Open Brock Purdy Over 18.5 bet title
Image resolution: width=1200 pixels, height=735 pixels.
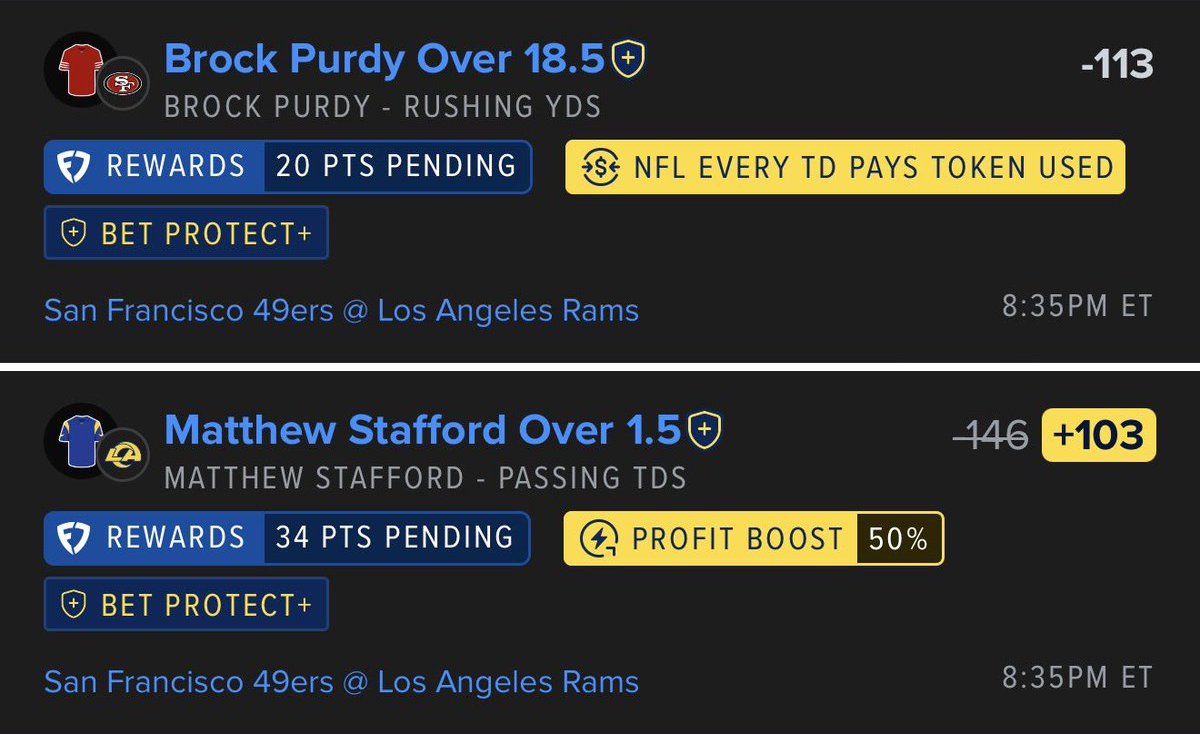384,59
